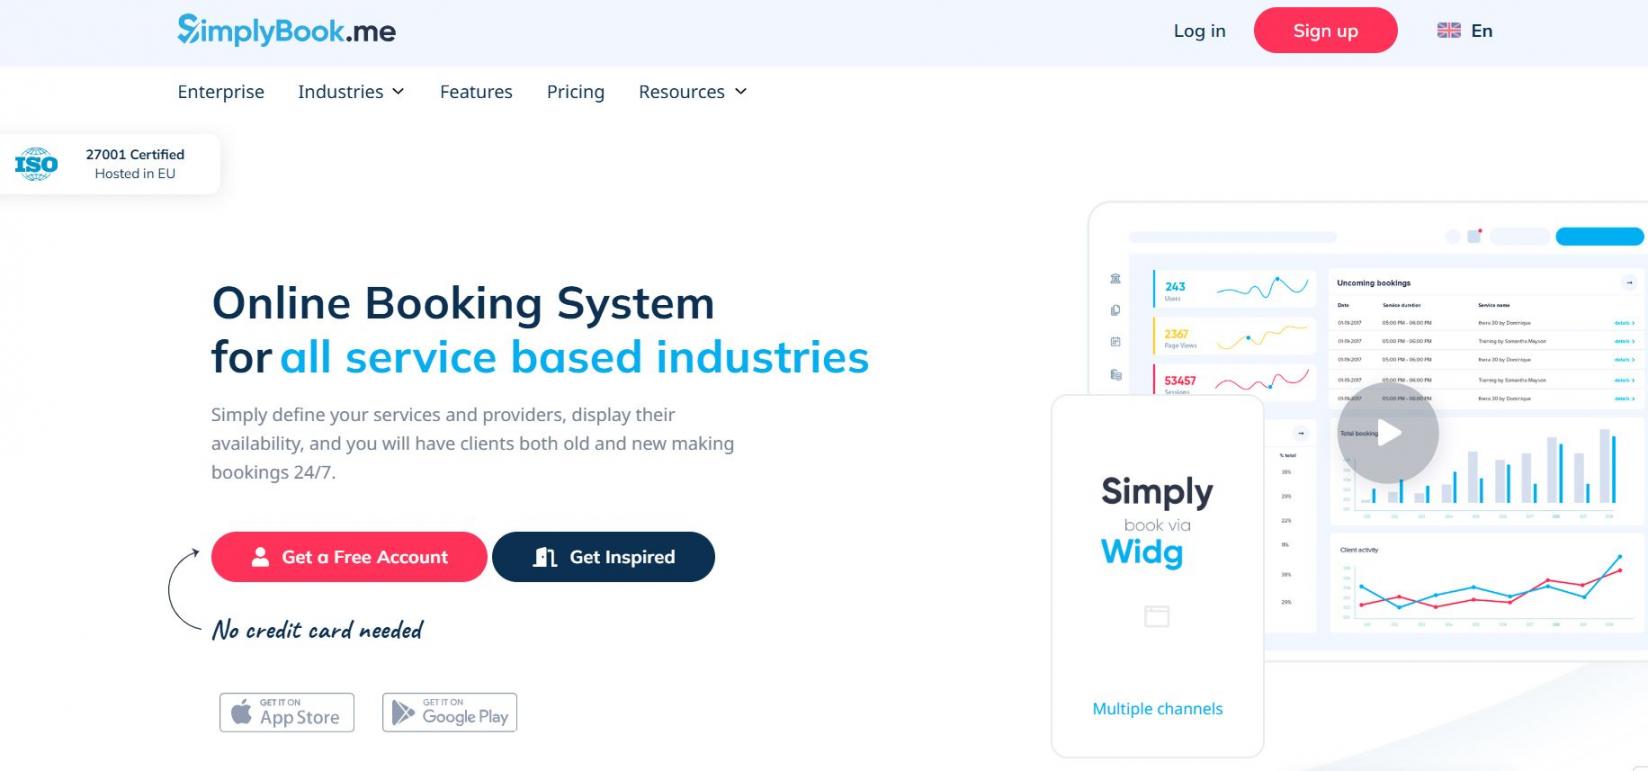The height and width of the screenshot is (771, 1648).
Task: Click the widget window icon on phone card
Action: pyautogui.click(x=1157, y=616)
